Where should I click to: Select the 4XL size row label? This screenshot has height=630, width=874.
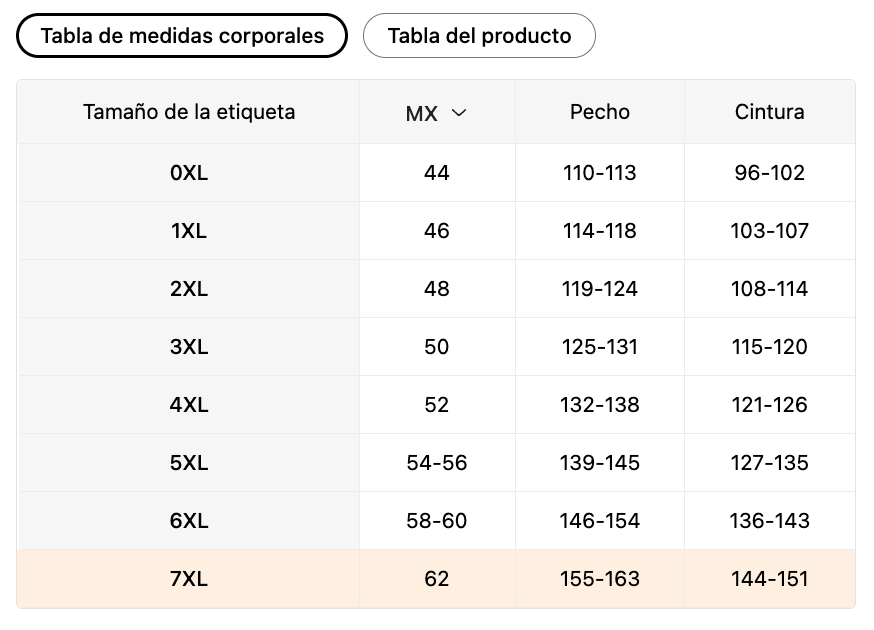[x=189, y=405]
